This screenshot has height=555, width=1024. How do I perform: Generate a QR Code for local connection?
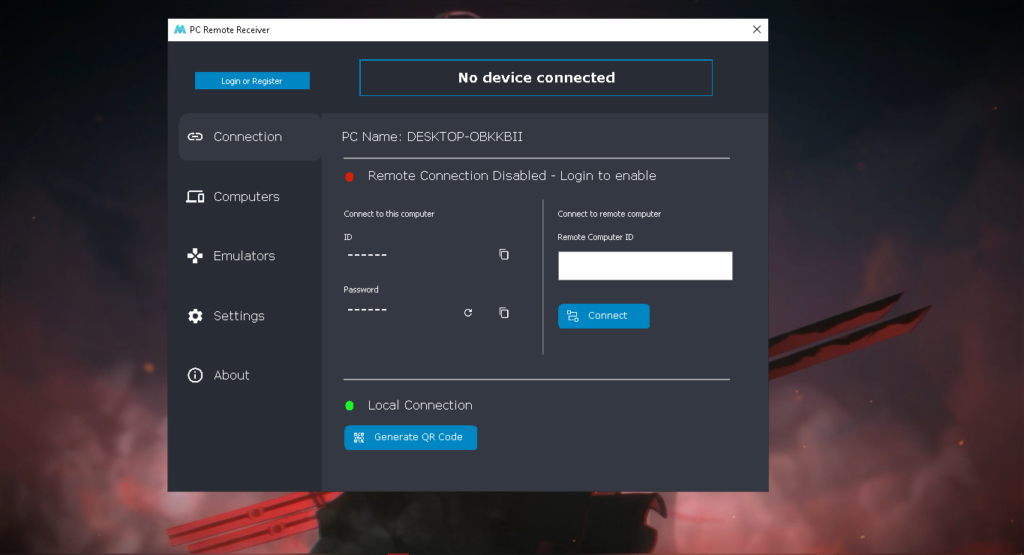point(410,437)
